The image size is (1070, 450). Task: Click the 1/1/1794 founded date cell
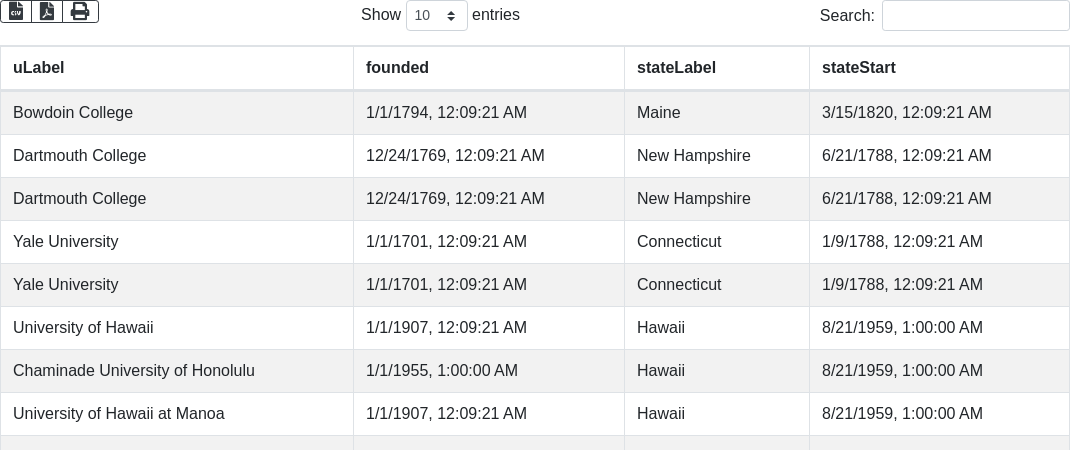pos(446,113)
